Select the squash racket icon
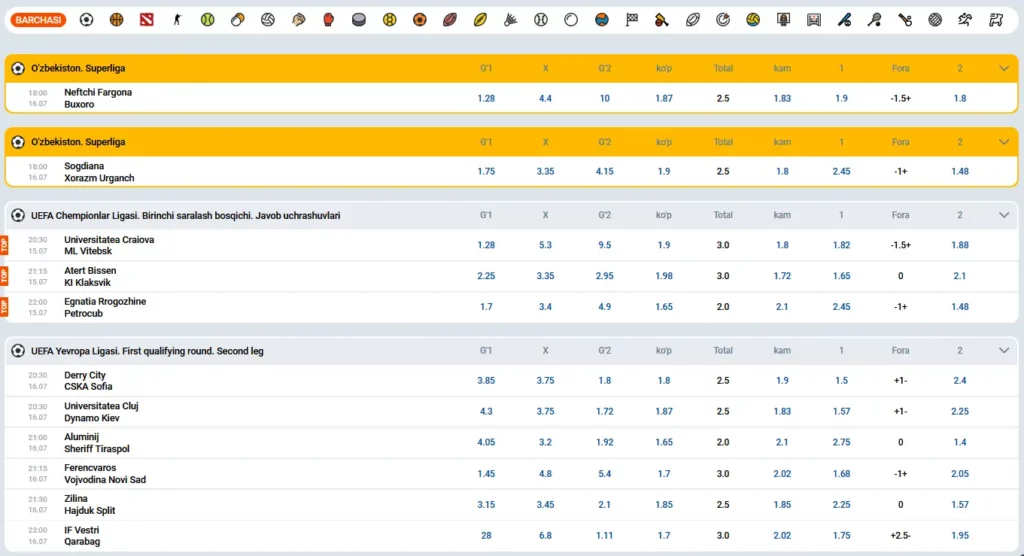 click(x=874, y=20)
